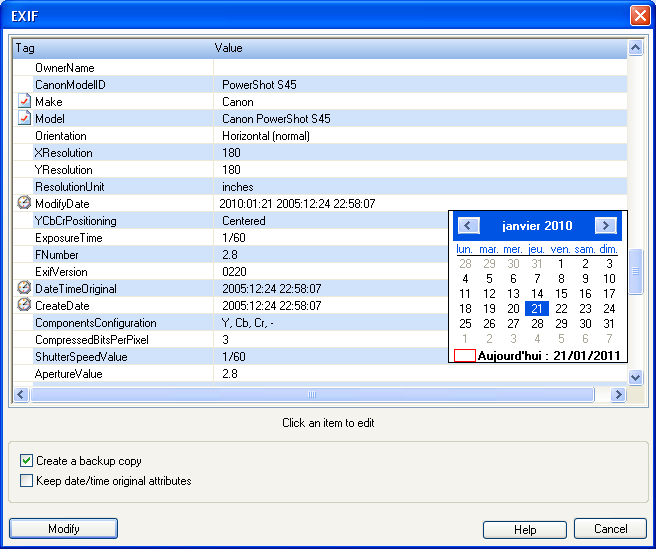The image size is (656, 549).
Task: Click the Modify button
Action: pos(64,528)
